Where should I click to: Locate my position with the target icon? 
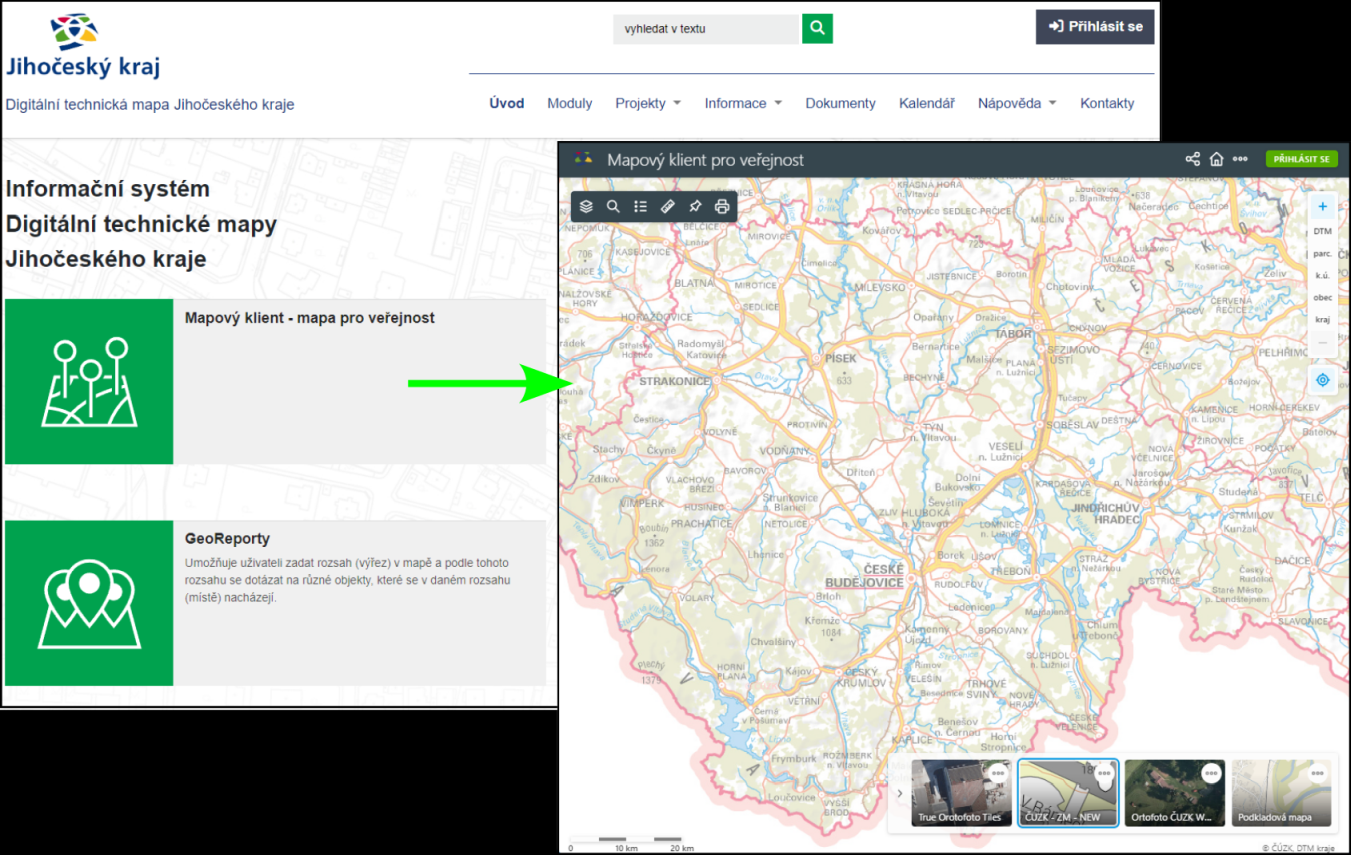1322,380
